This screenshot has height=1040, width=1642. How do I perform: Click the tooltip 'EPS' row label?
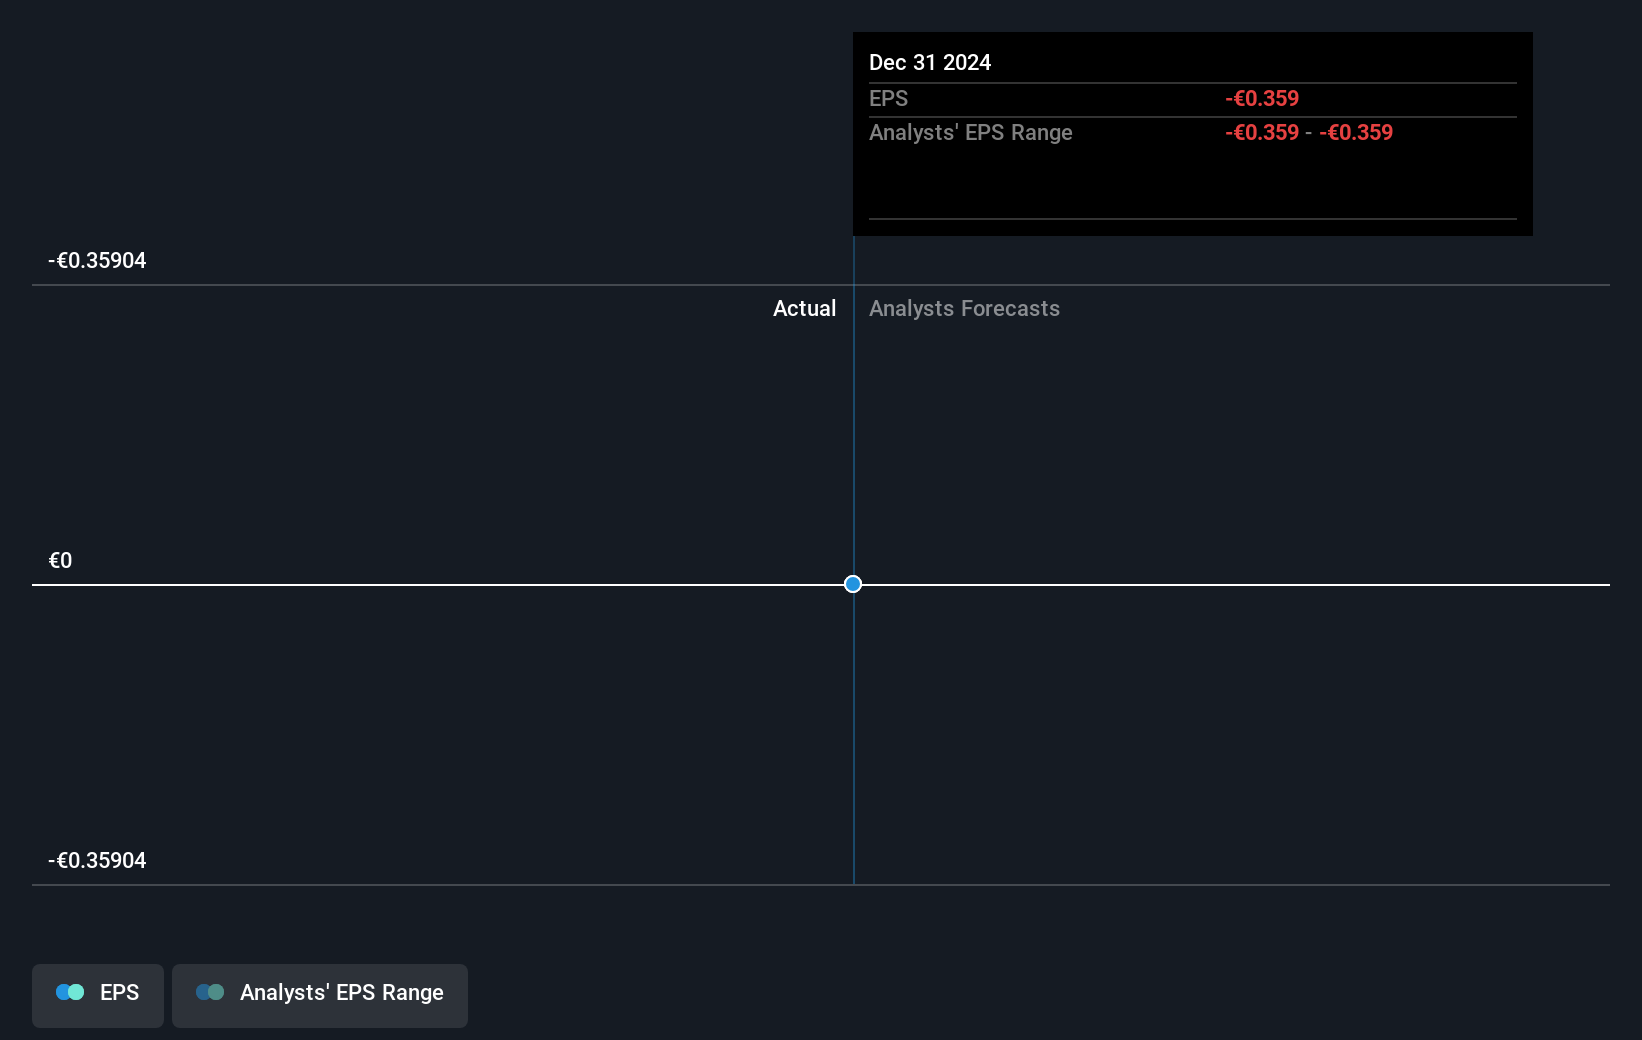(888, 99)
